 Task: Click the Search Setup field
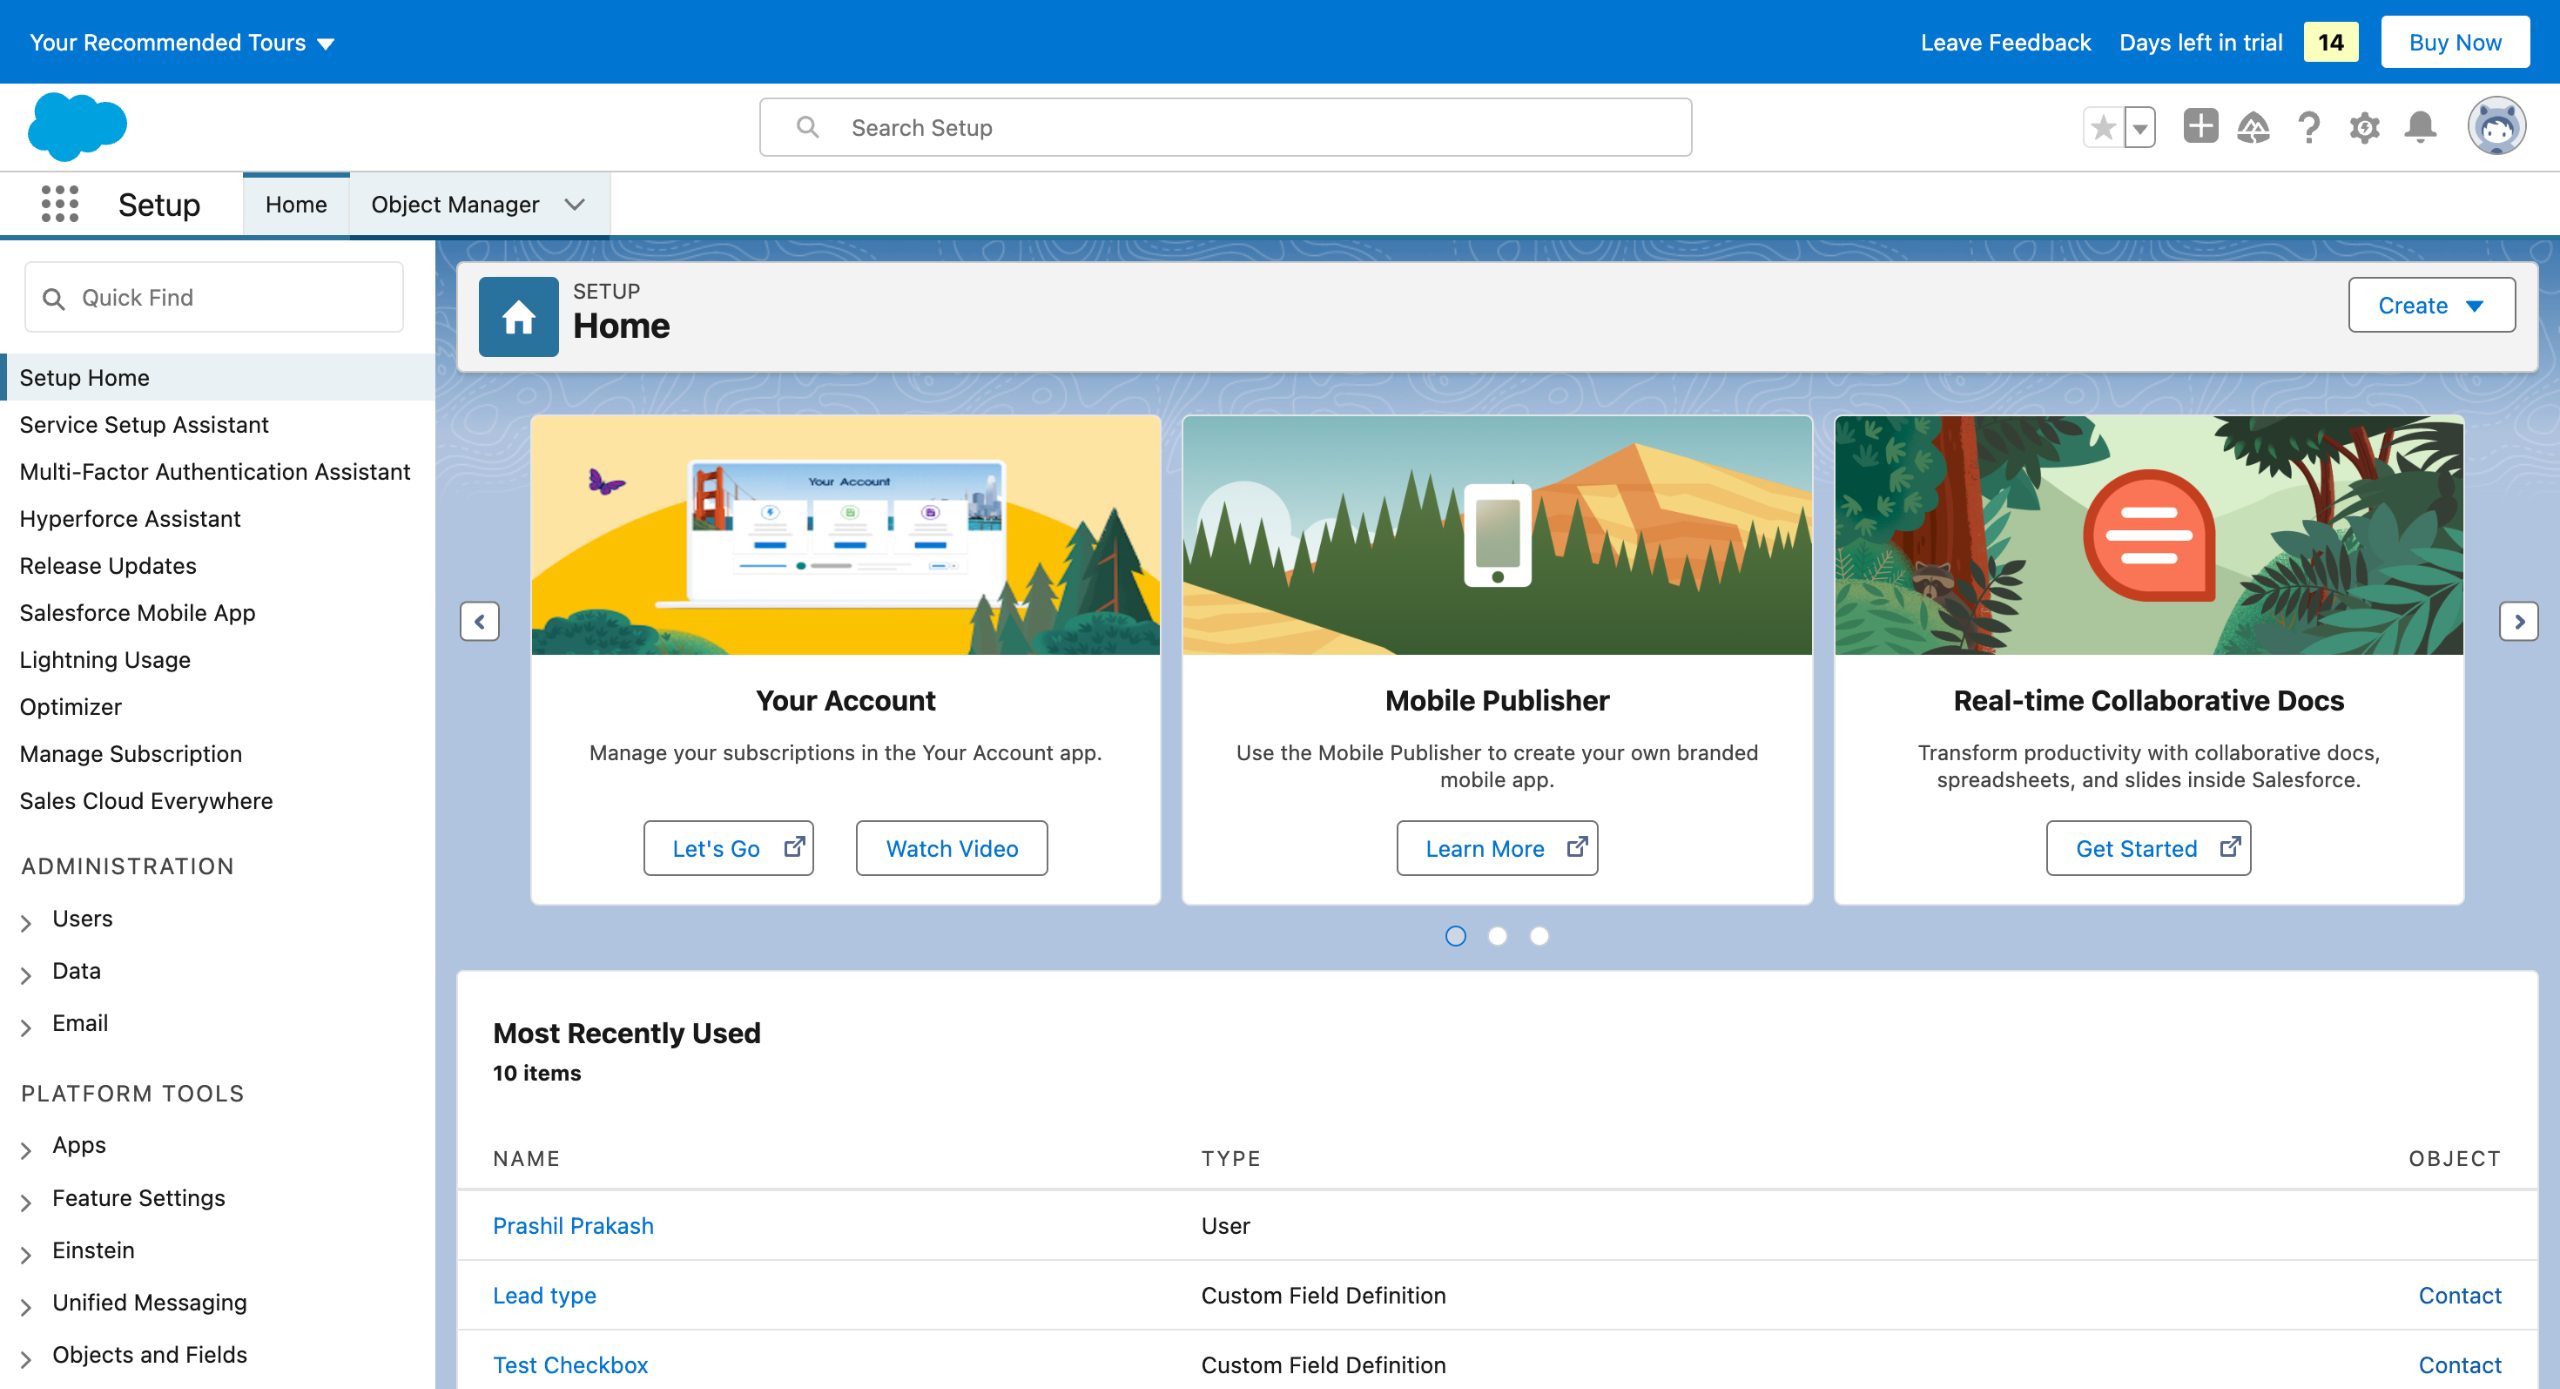point(1226,127)
